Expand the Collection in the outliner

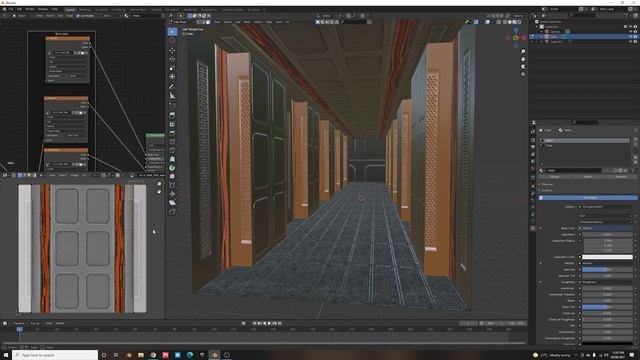coord(537,27)
